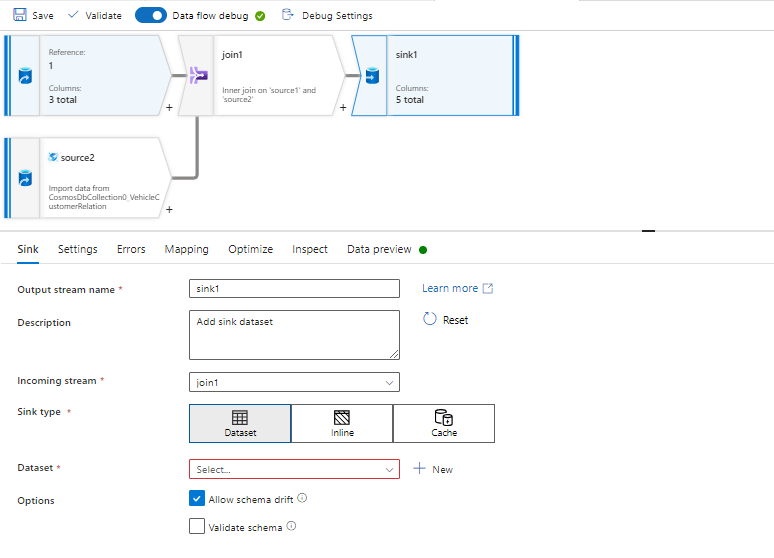
Task: Open the Inspect tab
Action: (310, 249)
